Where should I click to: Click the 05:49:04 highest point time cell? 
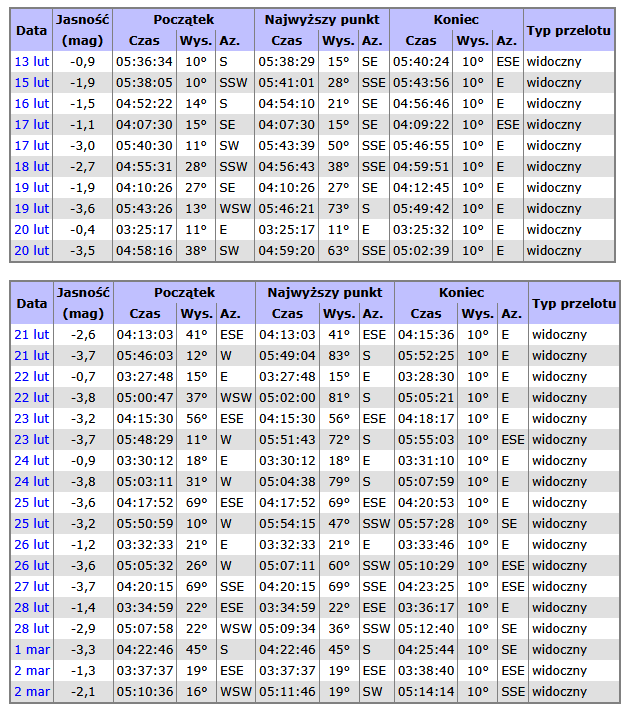click(x=287, y=355)
